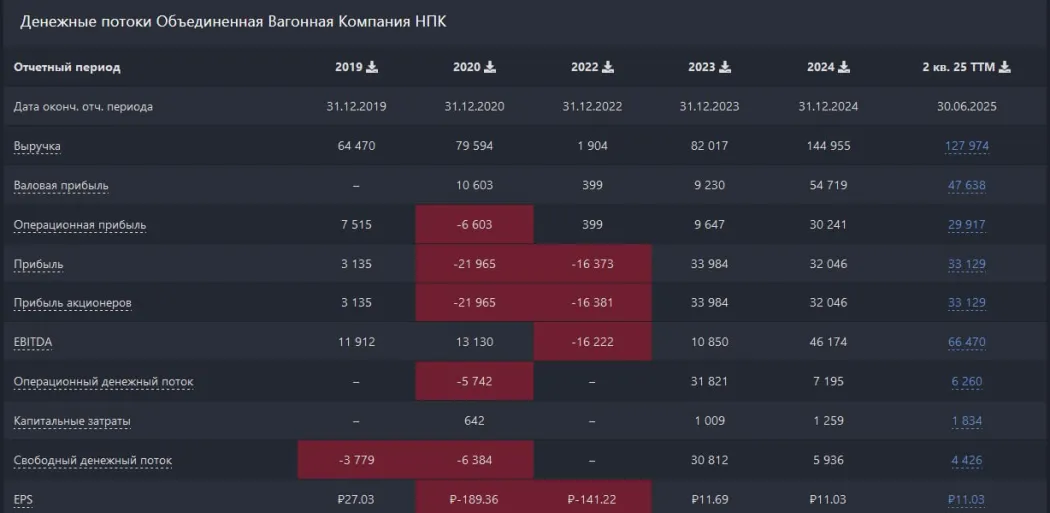
Task: Click the Прибыль акционеров label
Action: tap(72, 303)
